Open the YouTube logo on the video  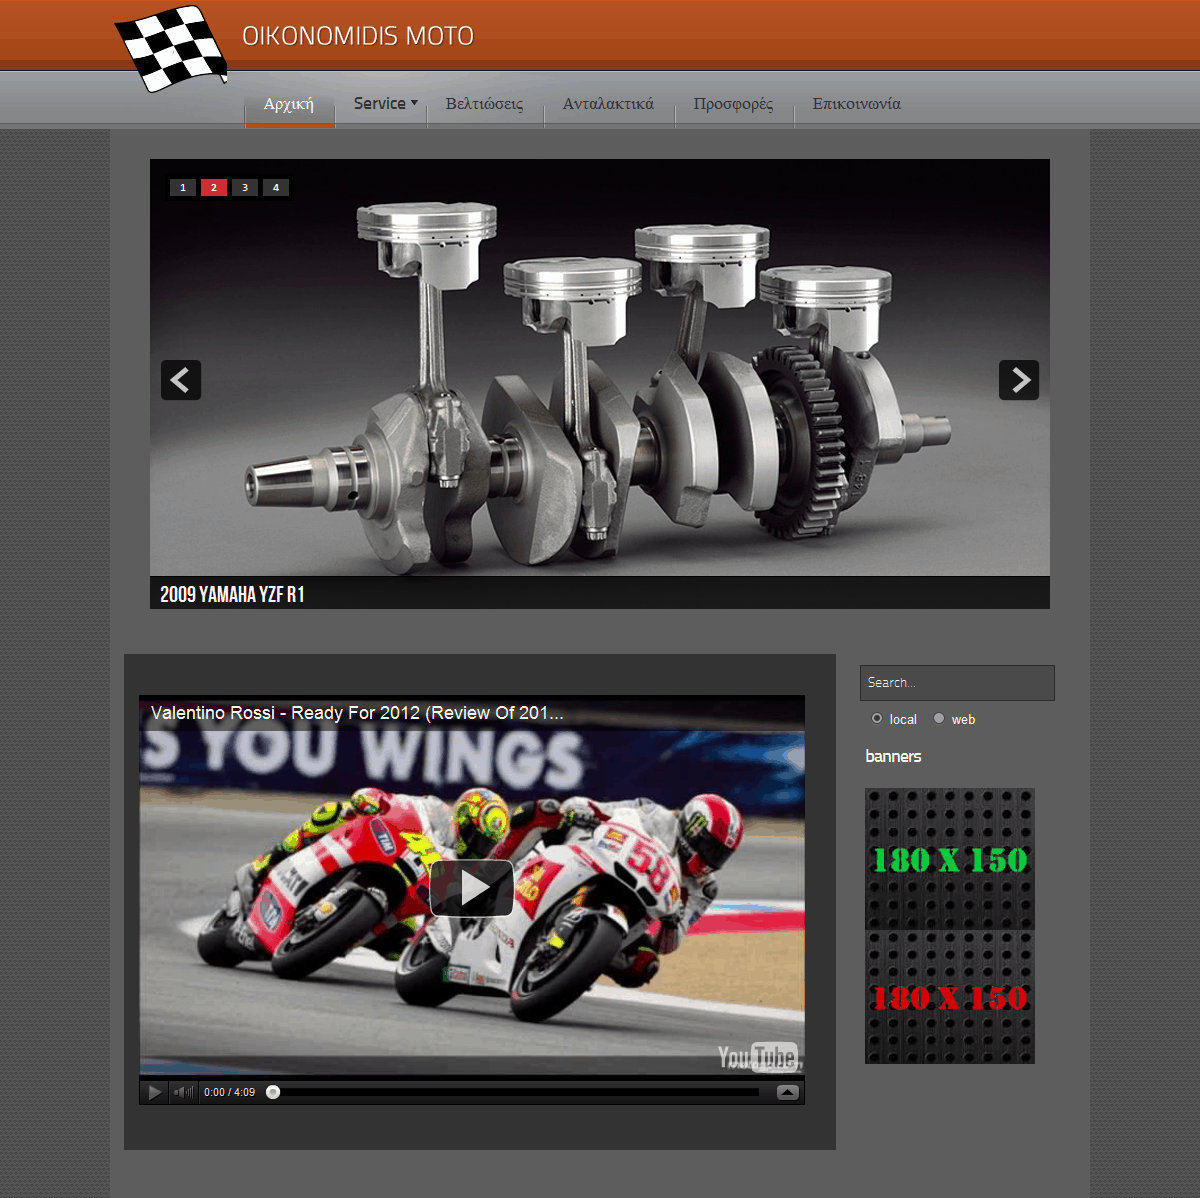pyautogui.click(x=759, y=1057)
